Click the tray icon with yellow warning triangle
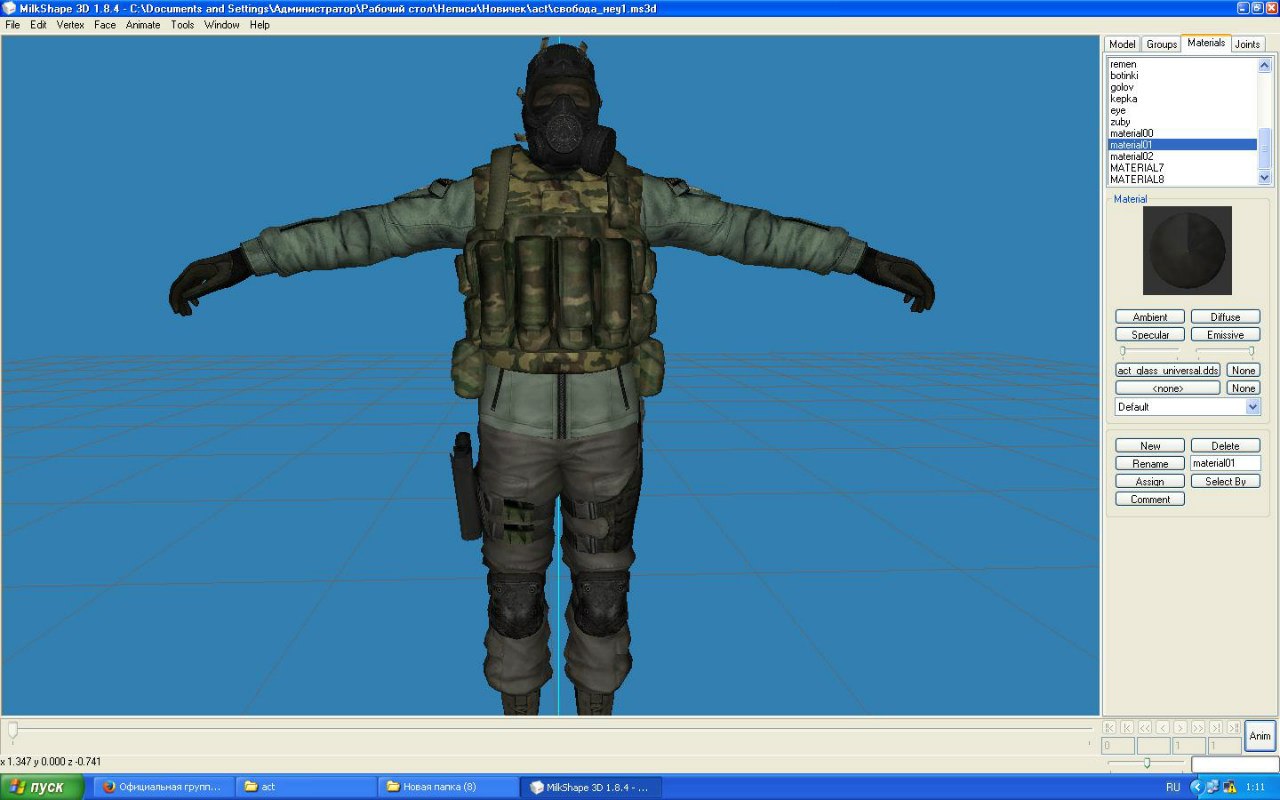Image resolution: width=1280 pixels, height=800 pixels. click(1229, 787)
